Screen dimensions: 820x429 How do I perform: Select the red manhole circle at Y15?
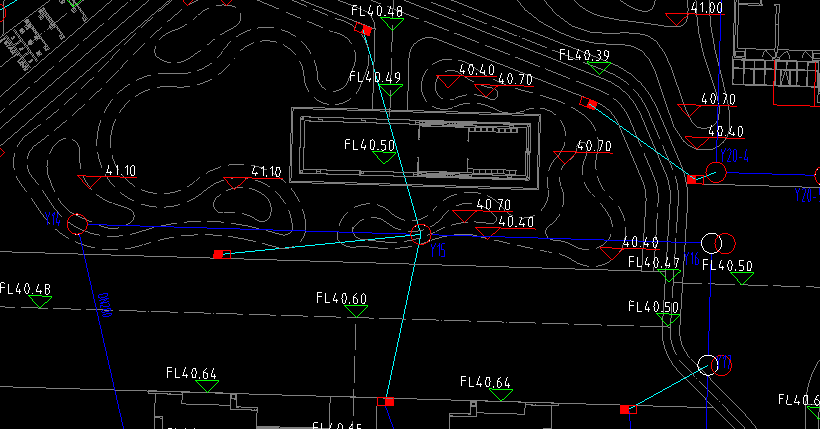point(420,234)
